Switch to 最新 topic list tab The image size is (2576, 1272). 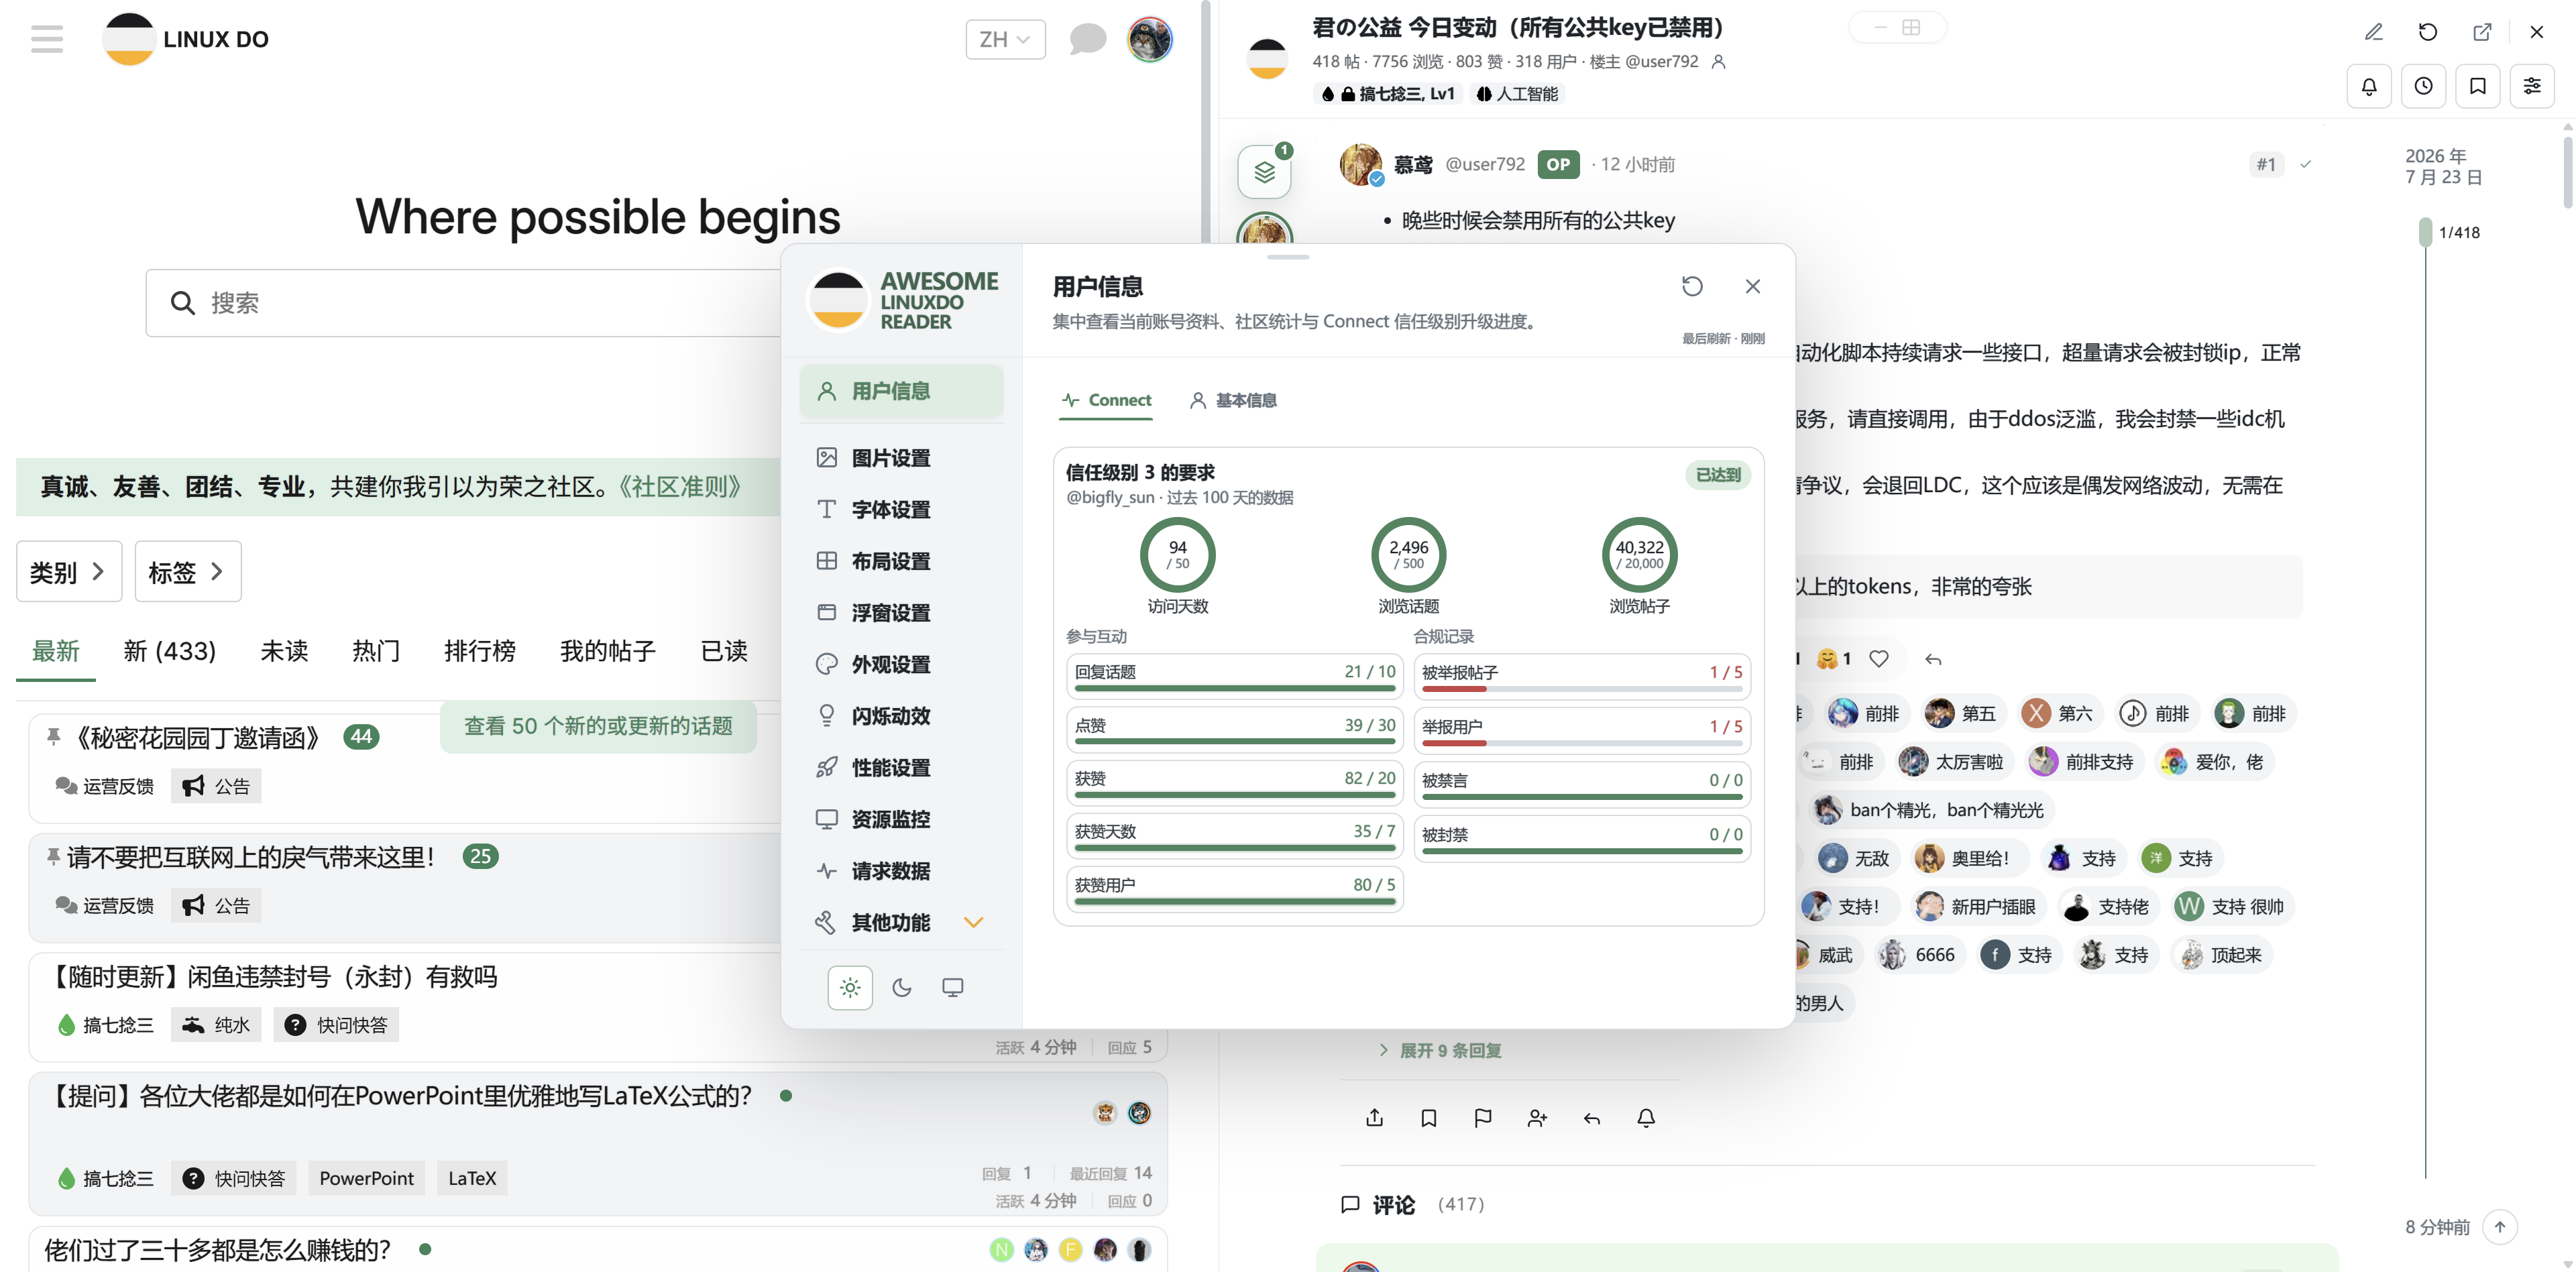click(x=55, y=652)
